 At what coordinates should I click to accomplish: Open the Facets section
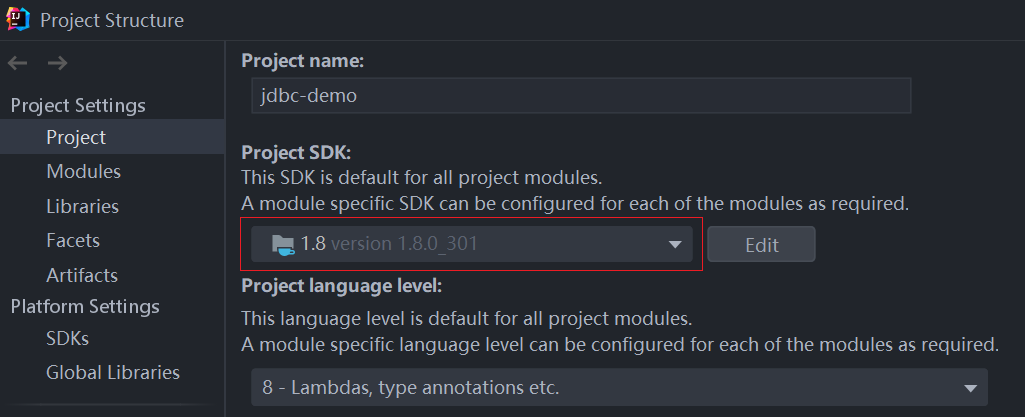[73, 240]
